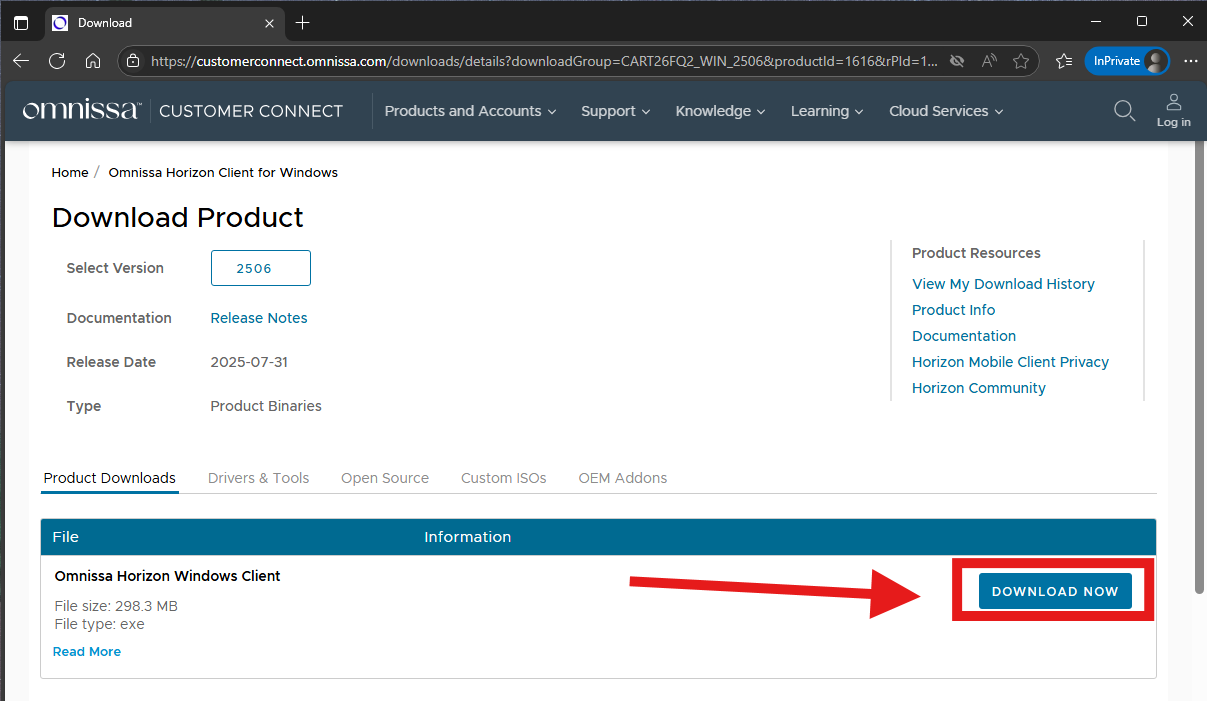Image resolution: width=1207 pixels, height=701 pixels.
Task: Click the release date 2025-07-31
Action: (x=249, y=362)
